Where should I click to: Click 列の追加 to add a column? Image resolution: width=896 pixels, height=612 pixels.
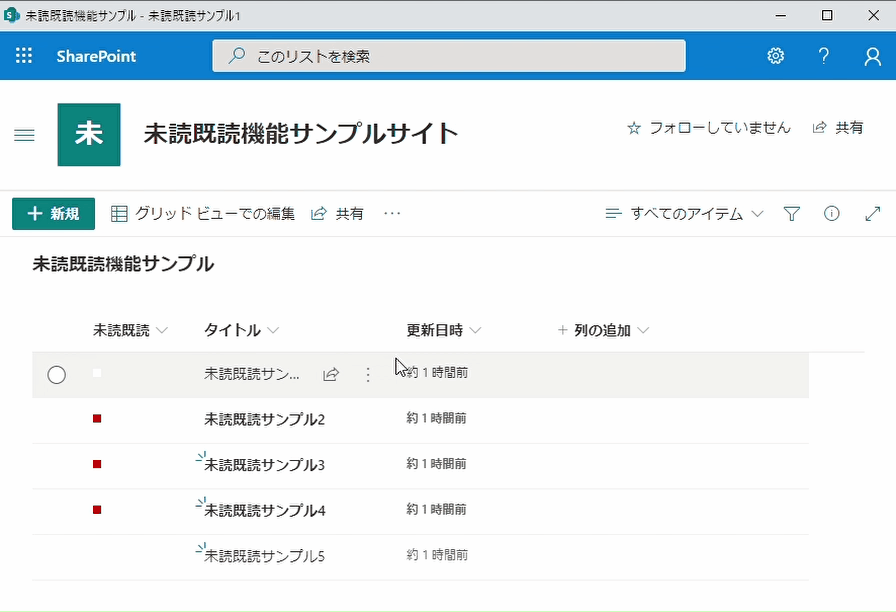[x=603, y=330]
